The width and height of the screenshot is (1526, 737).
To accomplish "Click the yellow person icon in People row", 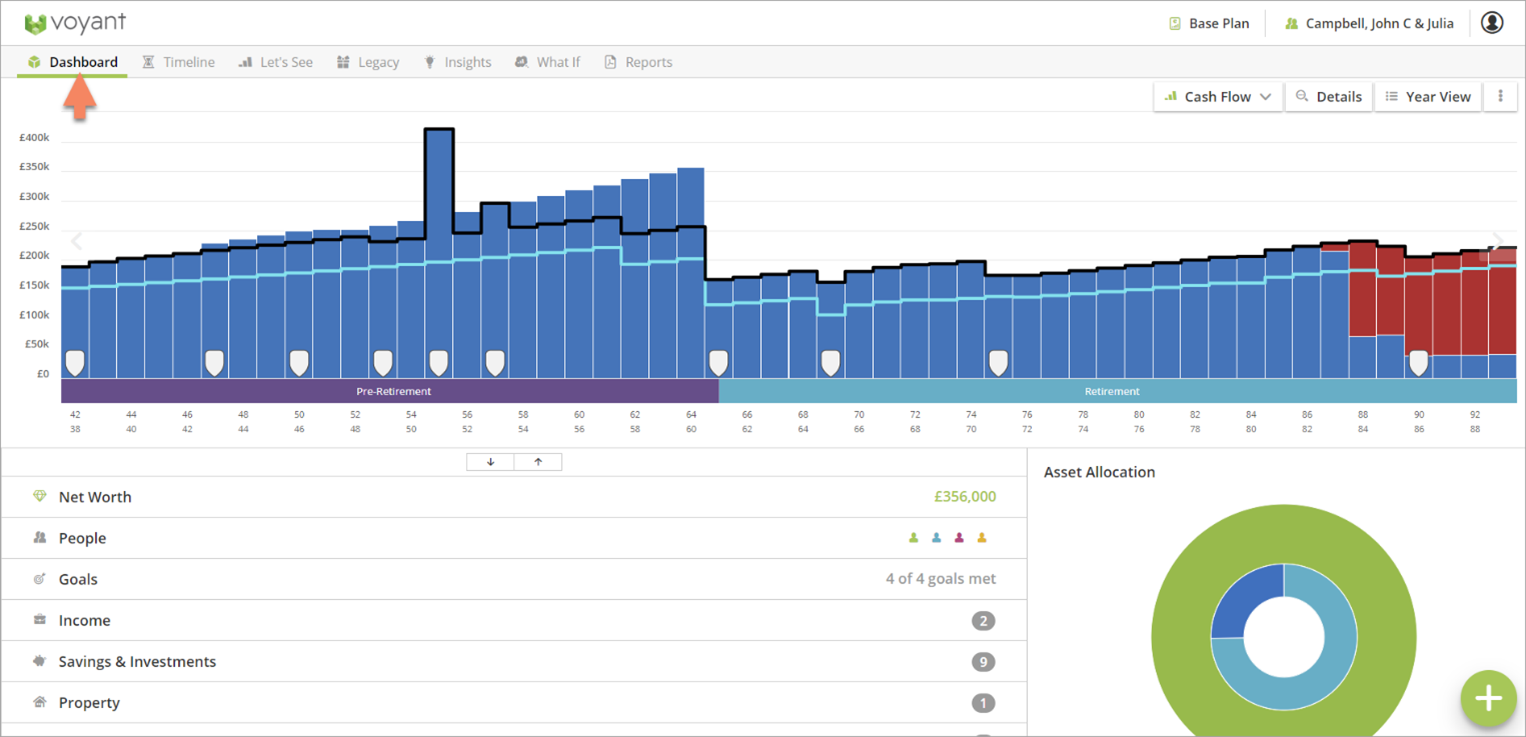I will point(981,538).
